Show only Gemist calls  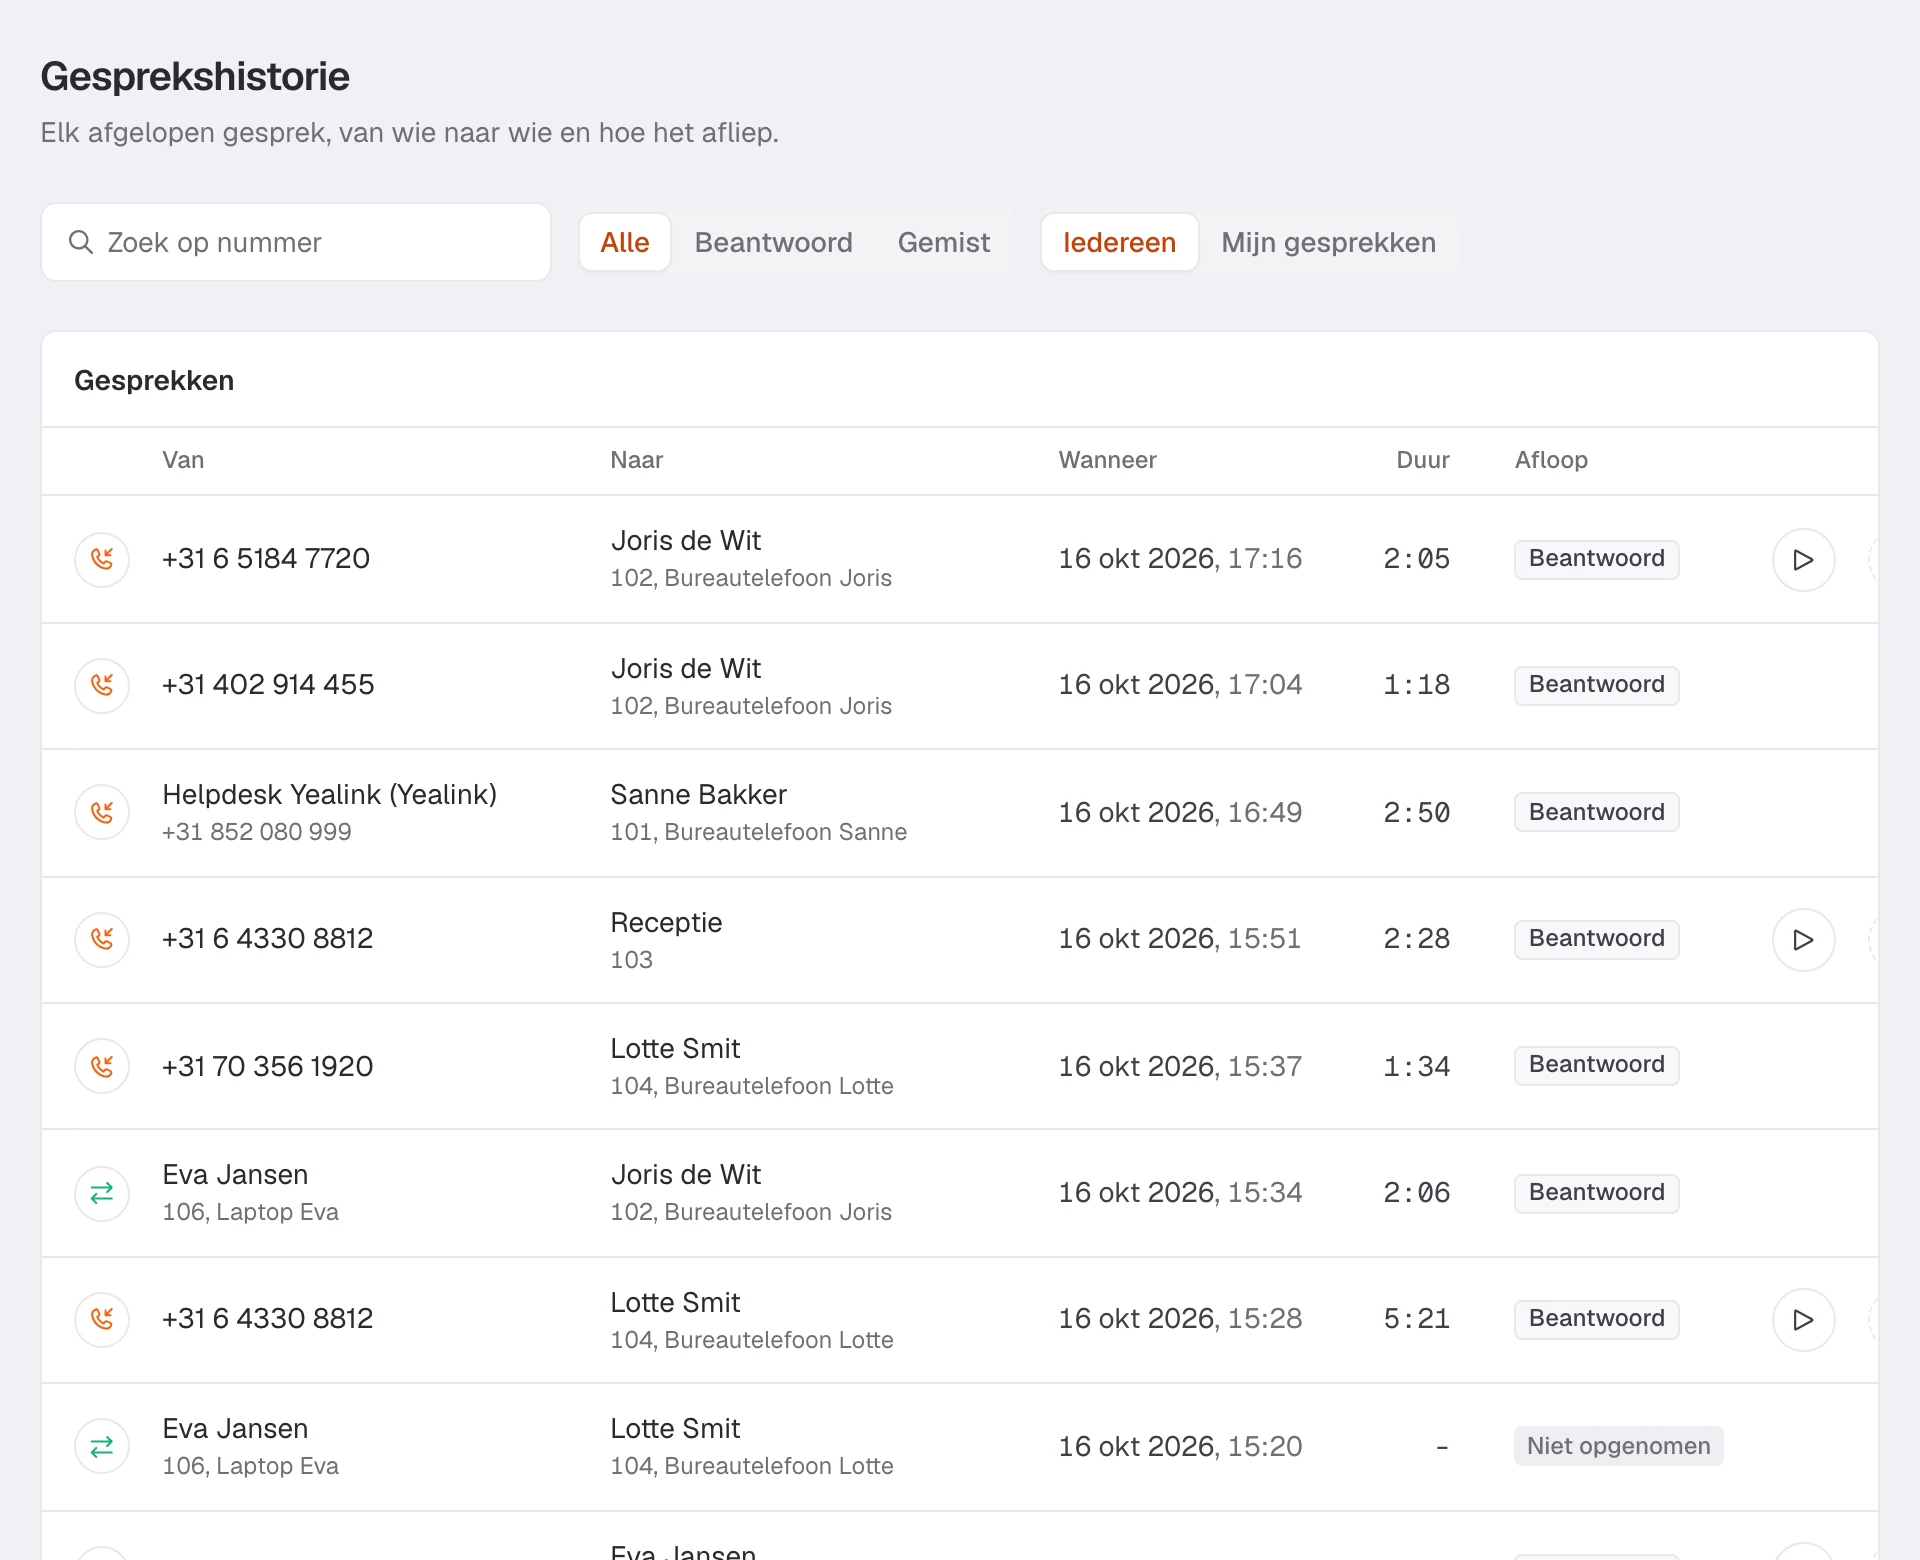pyautogui.click(x=943, y=242)
